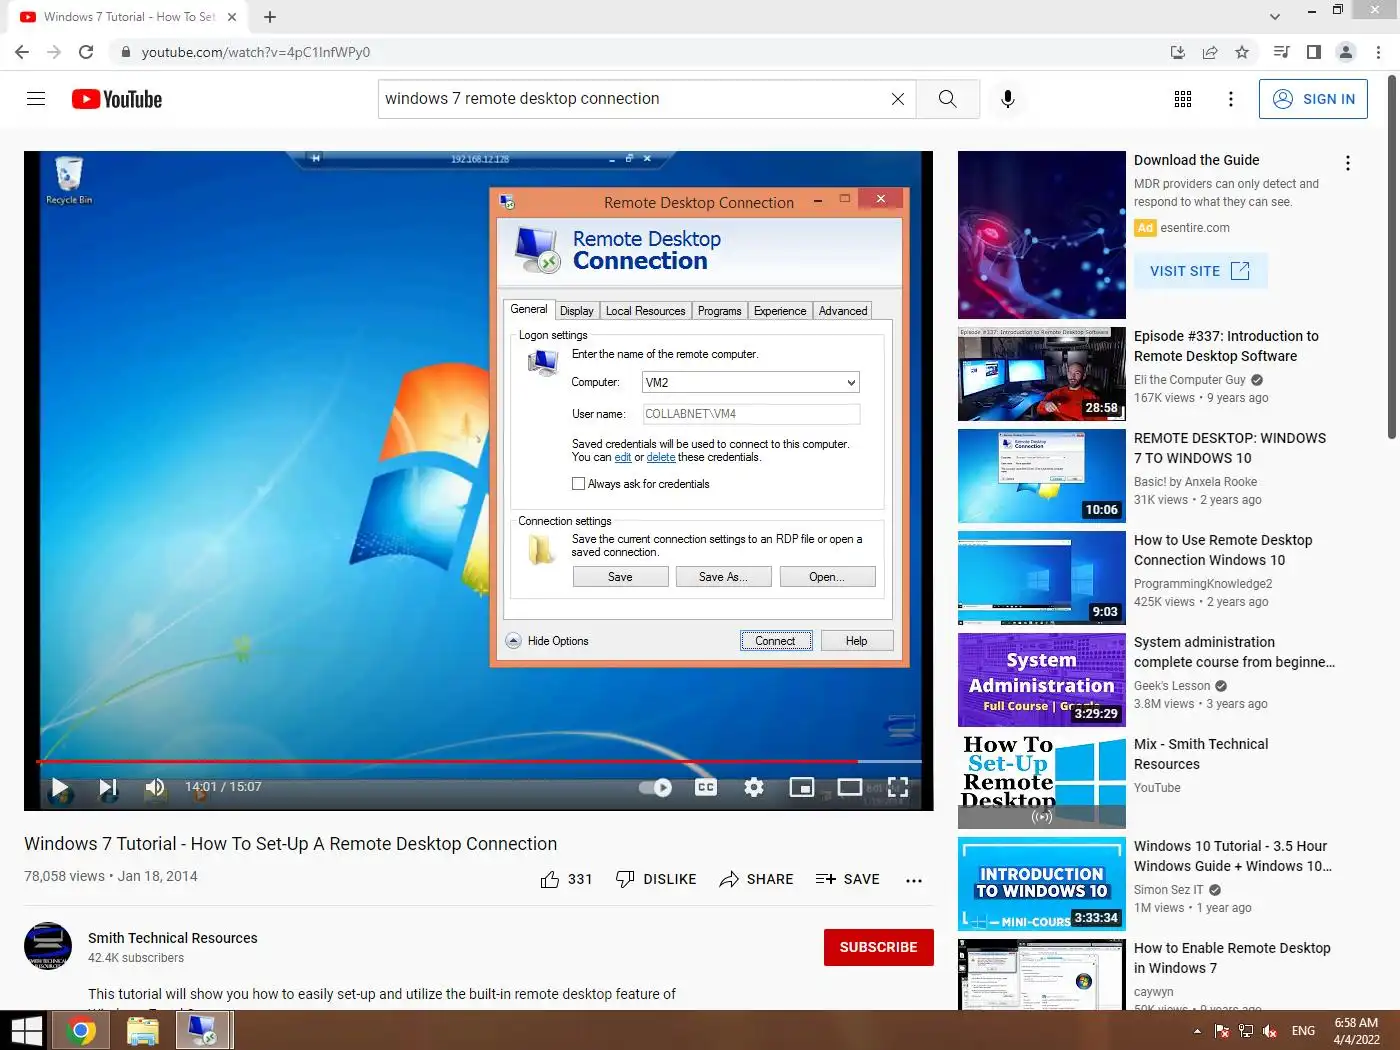
Task: Open Remote Desktop app in taskbar
Action: pyautogui.click(x=204, y=1031)
